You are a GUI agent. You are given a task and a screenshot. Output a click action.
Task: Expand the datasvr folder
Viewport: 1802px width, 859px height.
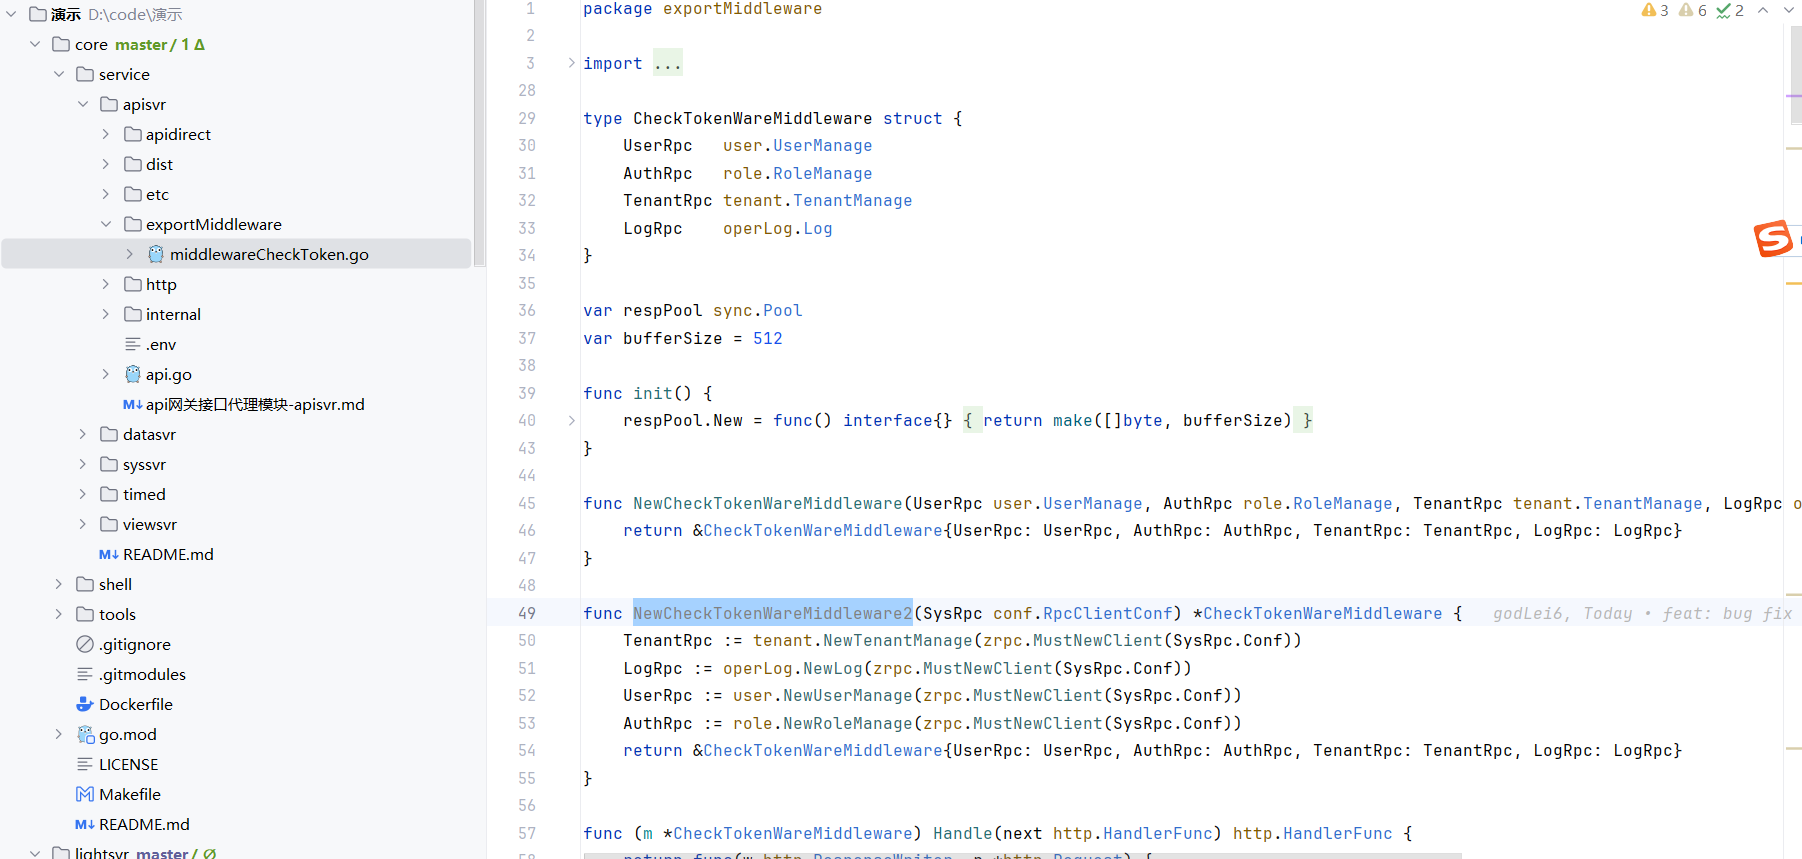[83, 434]
